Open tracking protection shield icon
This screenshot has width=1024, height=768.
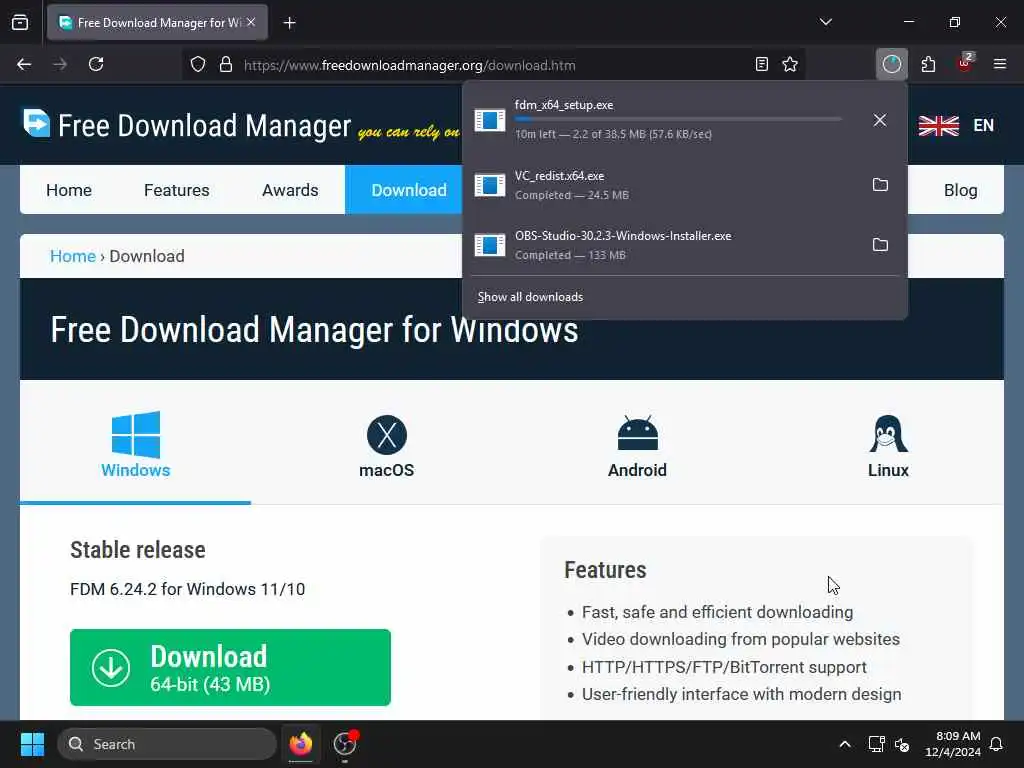coord(198,65)
